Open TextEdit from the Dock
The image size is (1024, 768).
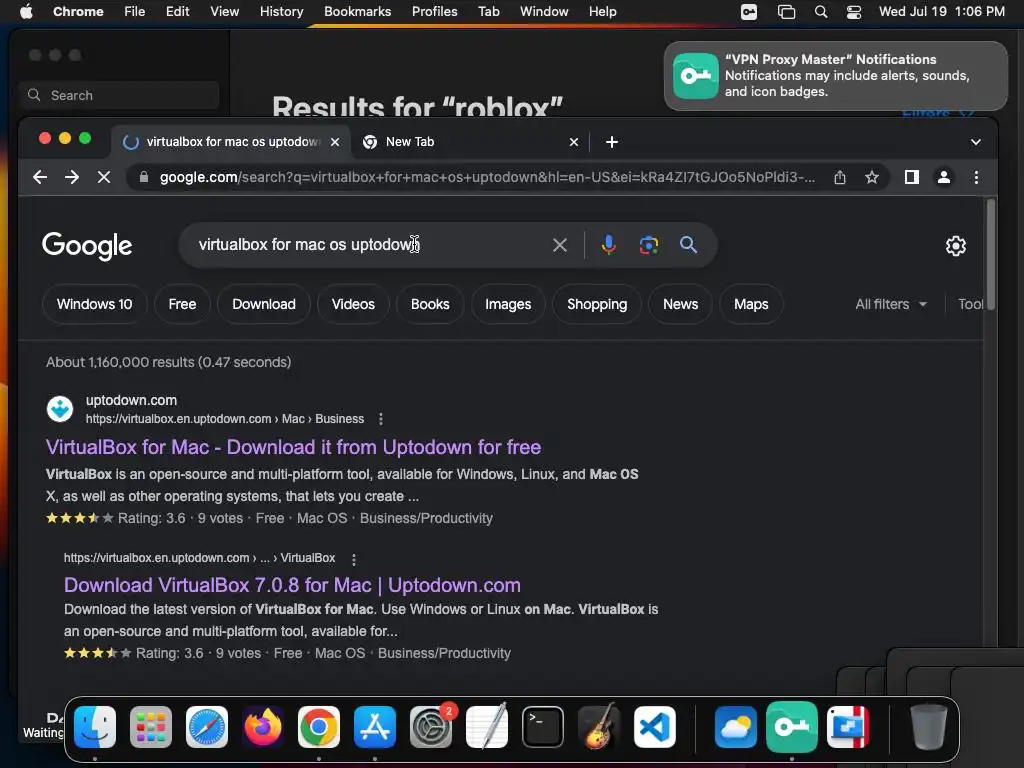(487, 727)
